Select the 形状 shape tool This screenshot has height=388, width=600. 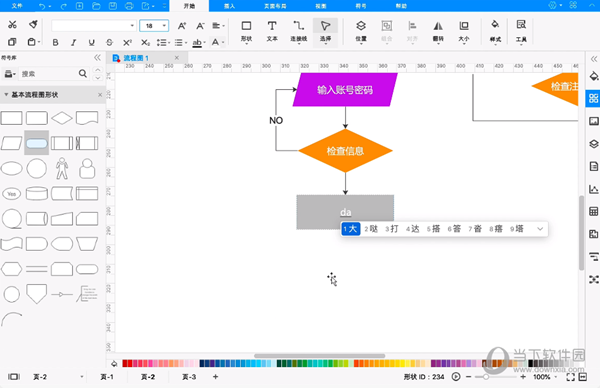click(x=246, y=31)
